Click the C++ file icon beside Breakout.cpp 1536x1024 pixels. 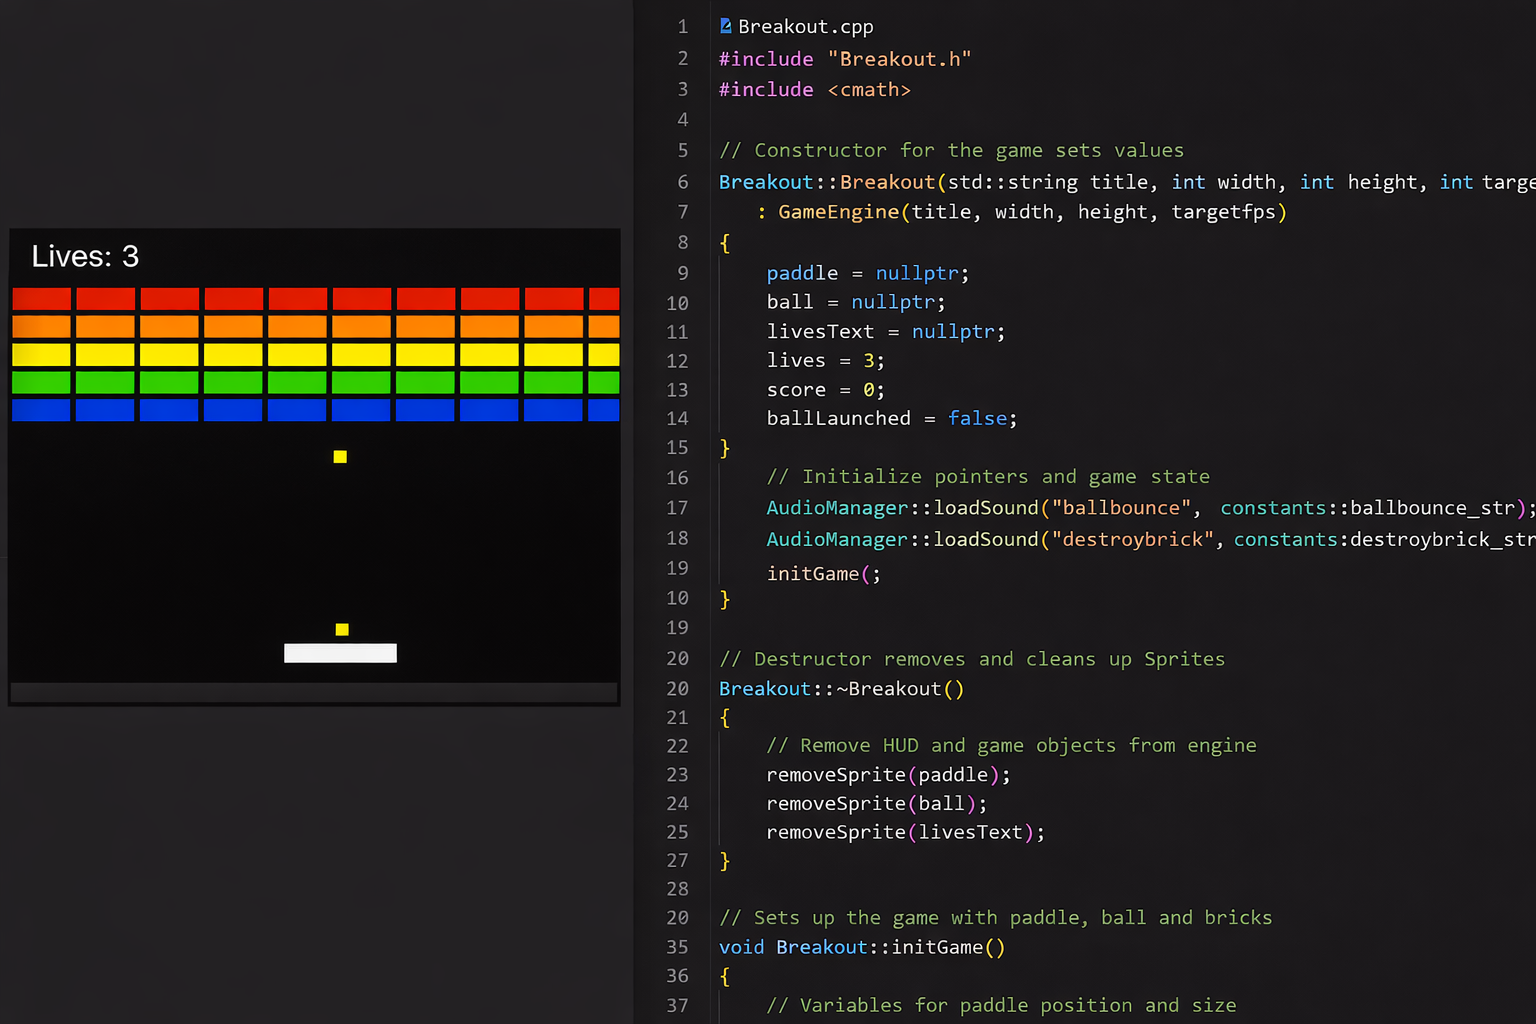[x=724, y=26]
